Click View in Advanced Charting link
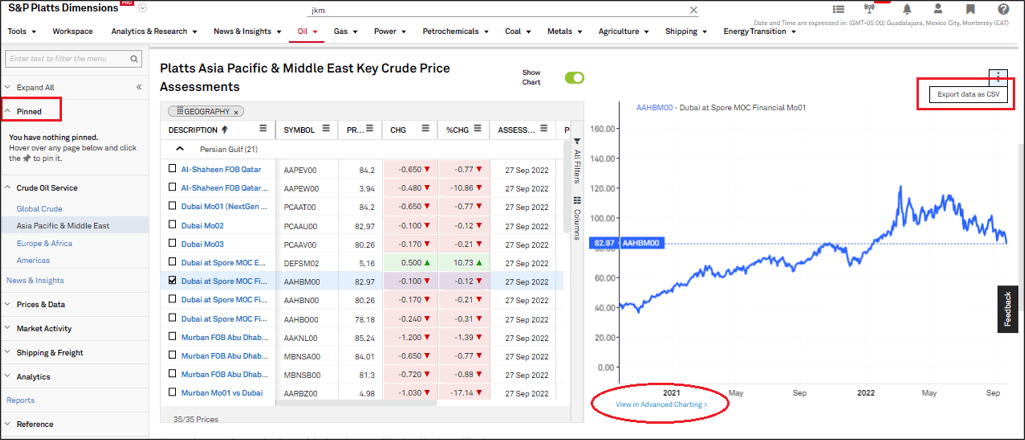This screenshot has height=440, width=1025. (662, 405)
